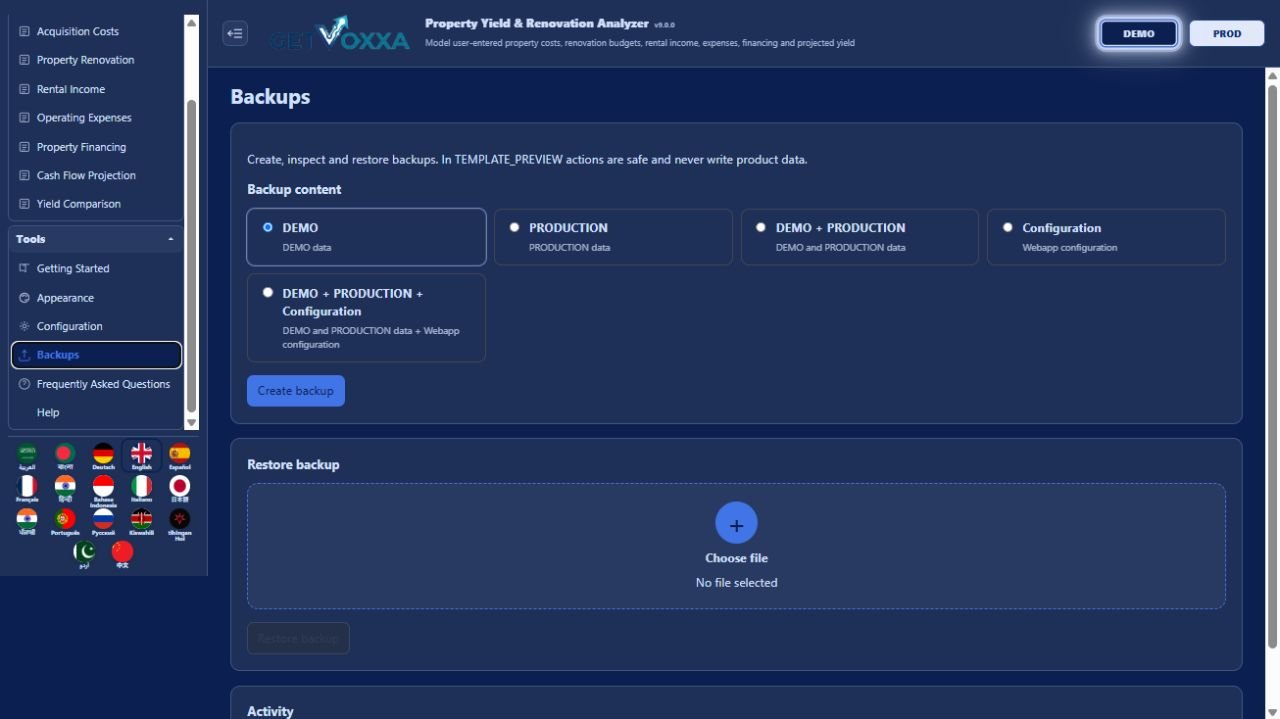Image resolution: width=1280 pixels, height=719 pixels.
Task: Switch language to Arabic flag
Action: (x=27, y=456)
